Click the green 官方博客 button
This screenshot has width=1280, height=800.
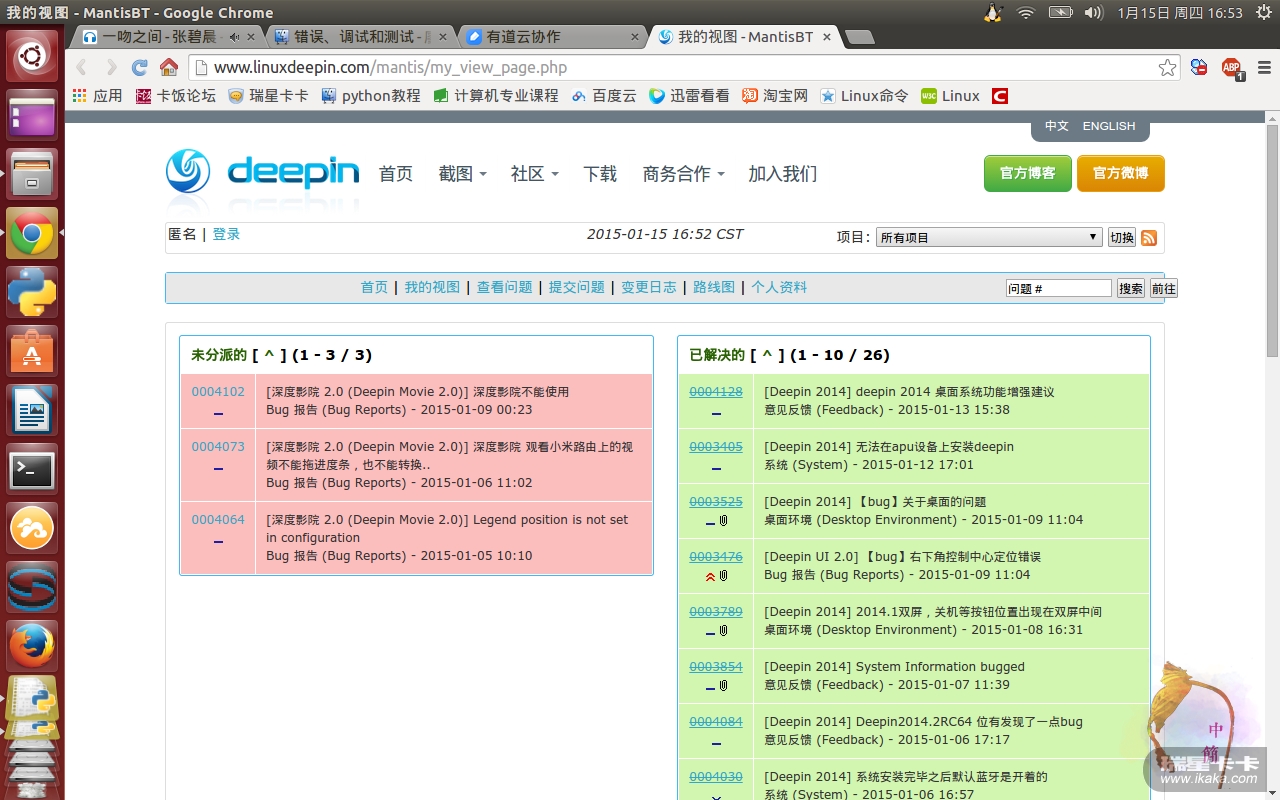1027,173
